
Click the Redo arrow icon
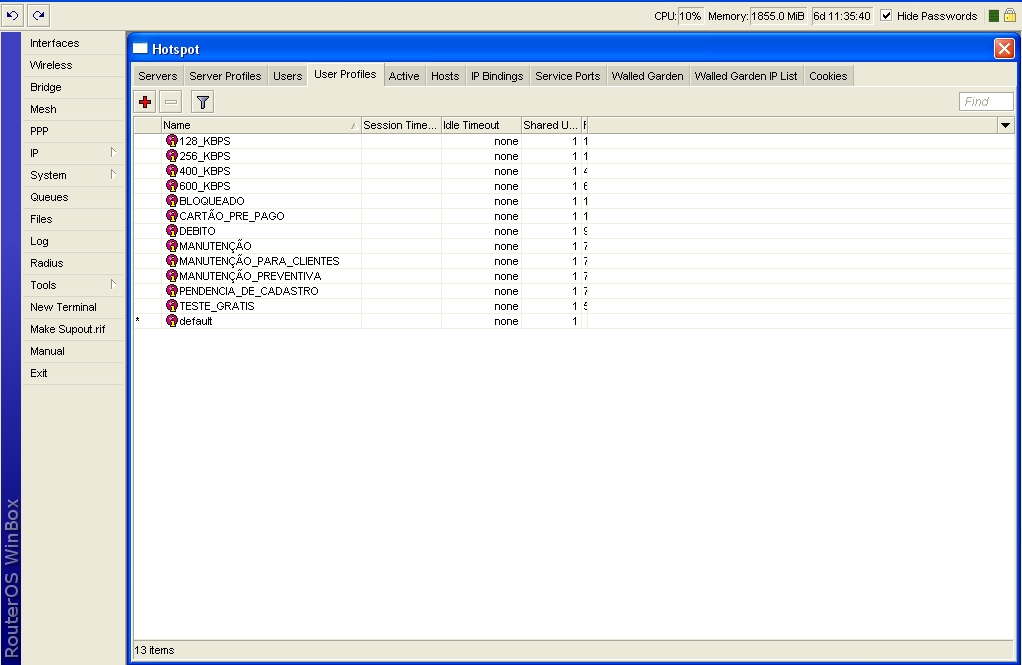38,15
